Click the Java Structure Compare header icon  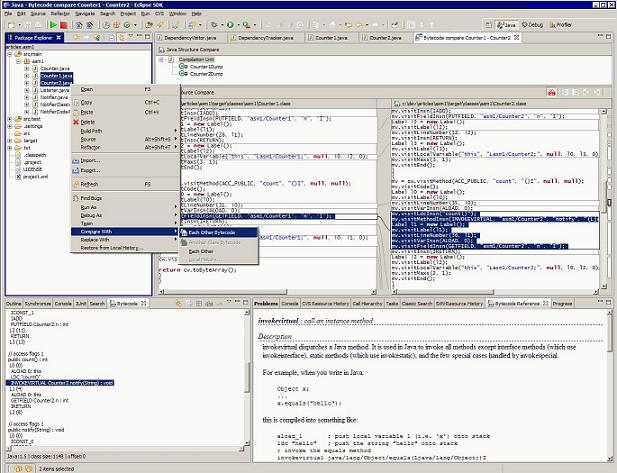pyautogui.click(x=162, y=50)
